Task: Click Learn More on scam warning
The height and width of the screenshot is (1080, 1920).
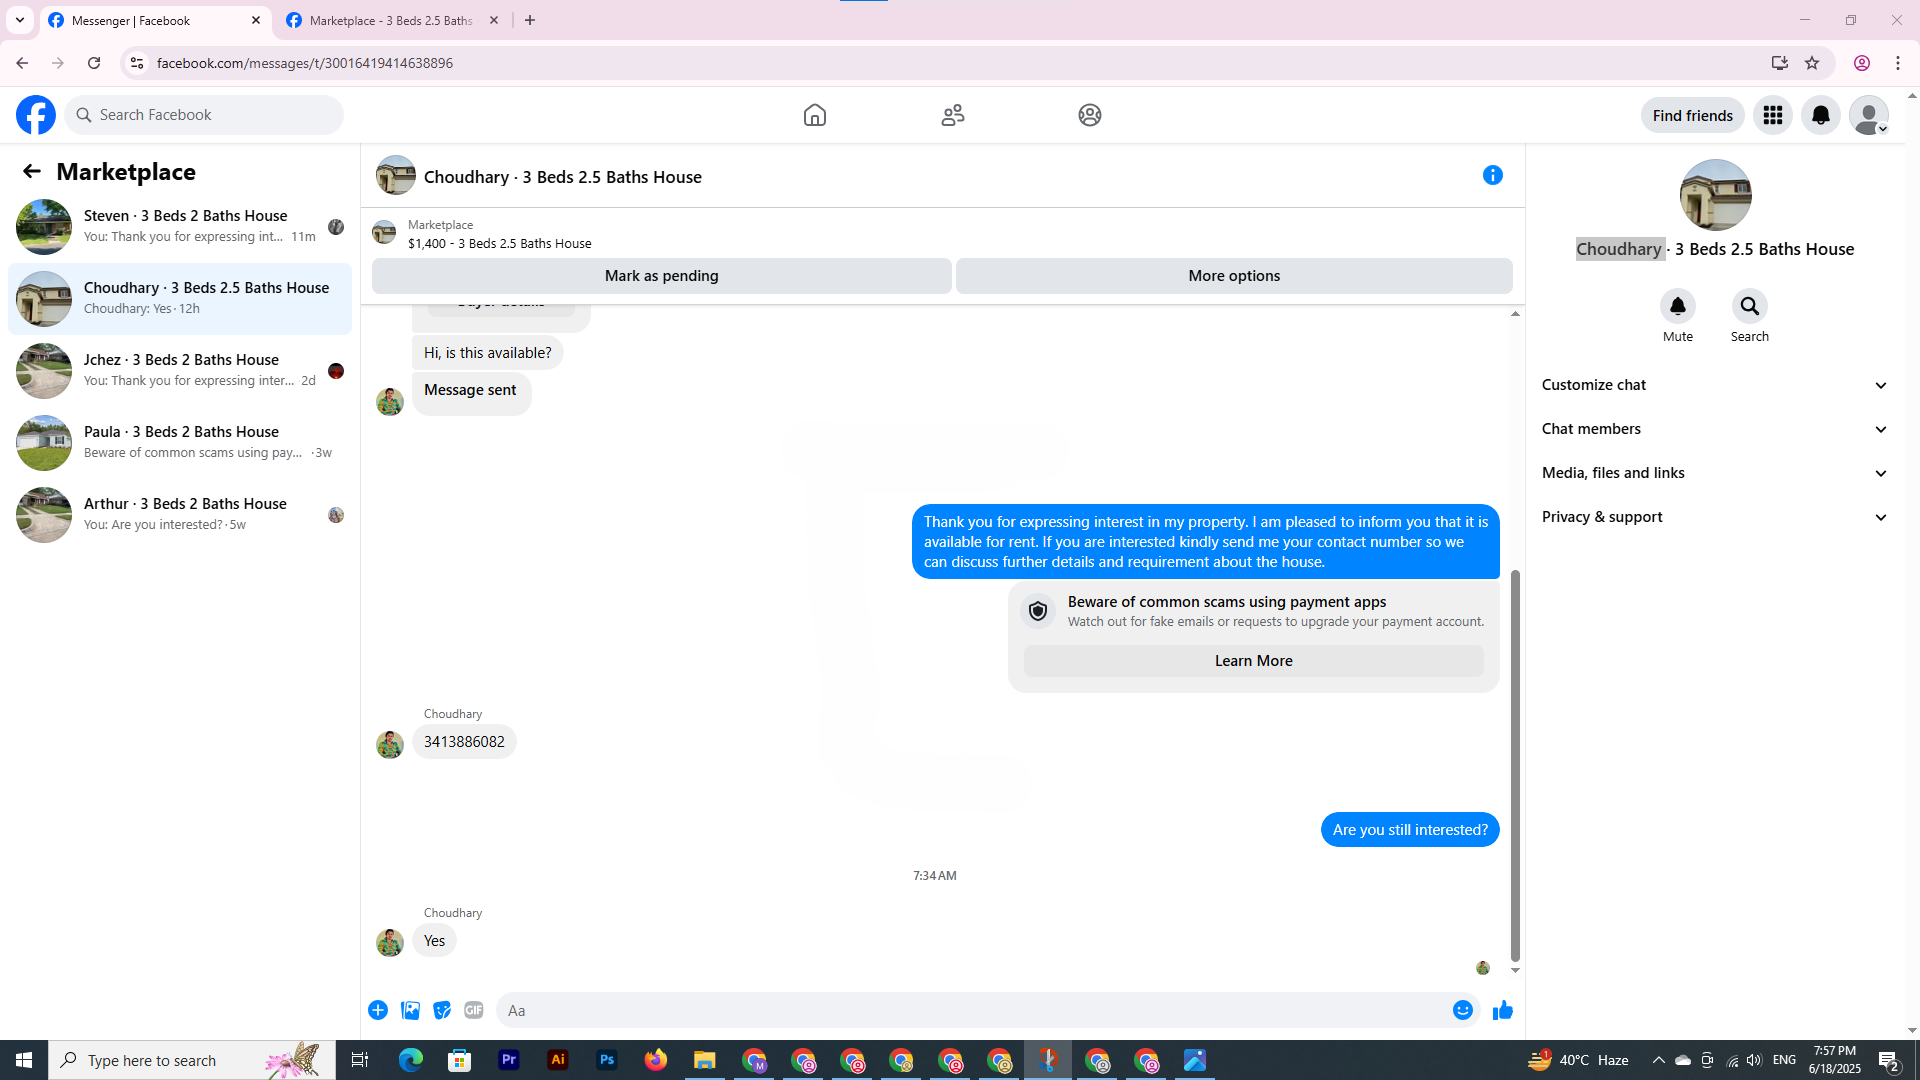Action: 1253,661
